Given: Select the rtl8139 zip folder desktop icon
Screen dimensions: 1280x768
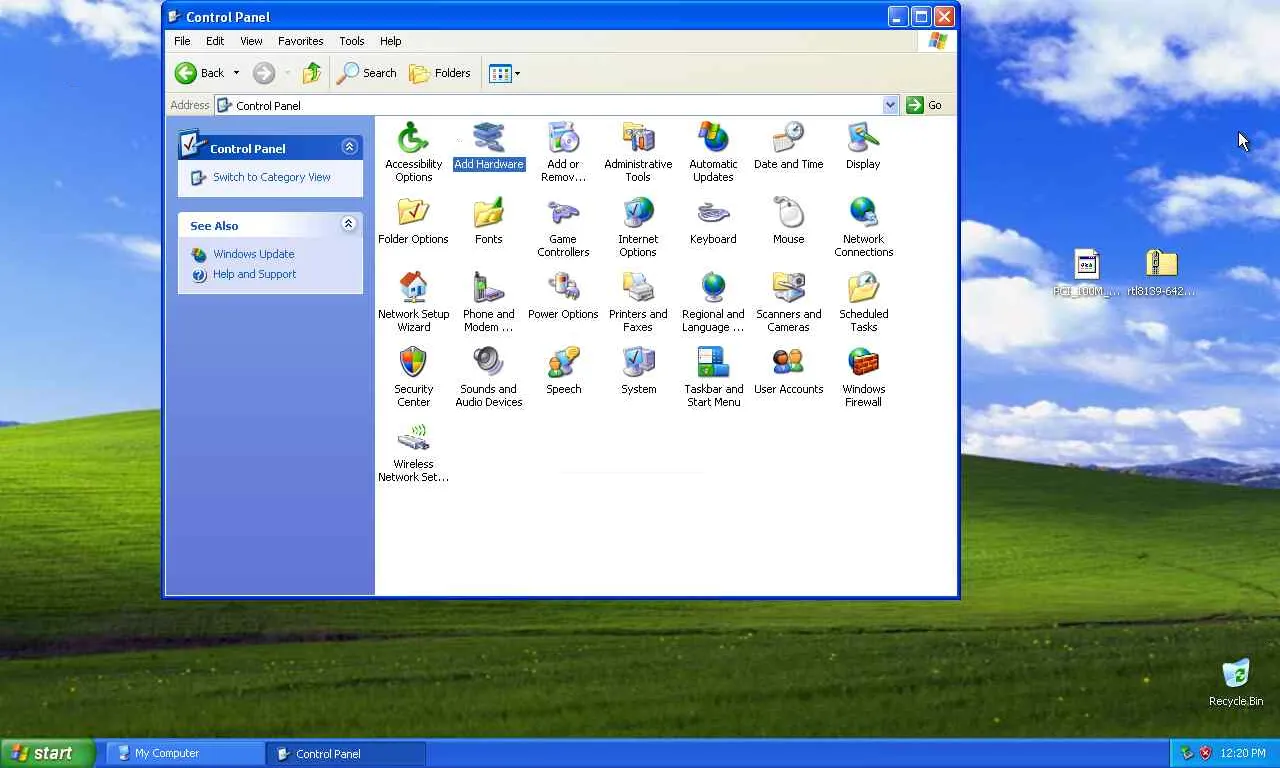Looking at the screenshot, I should tap(1161, 273).
